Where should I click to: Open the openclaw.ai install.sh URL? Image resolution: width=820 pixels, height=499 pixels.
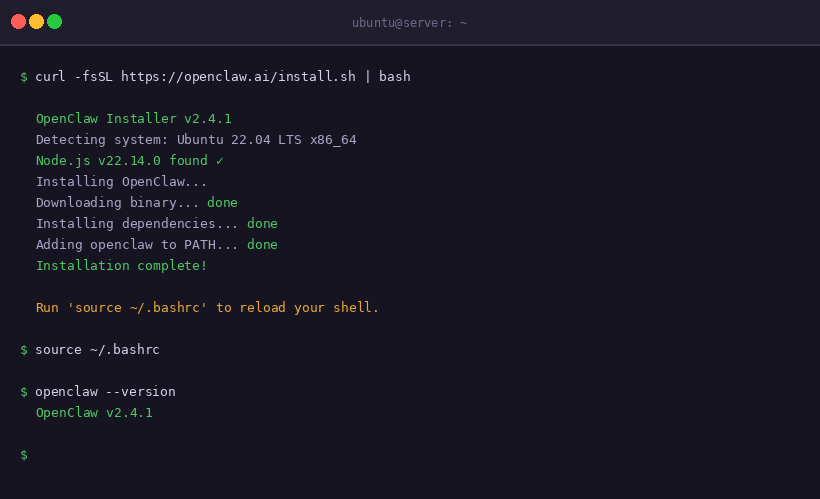click(x=246, y=77)
